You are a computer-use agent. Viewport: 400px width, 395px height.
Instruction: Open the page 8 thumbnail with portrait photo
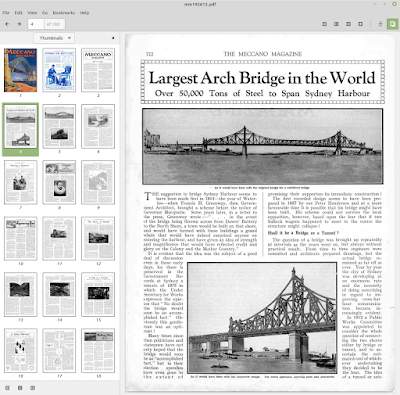pos(59,182)
